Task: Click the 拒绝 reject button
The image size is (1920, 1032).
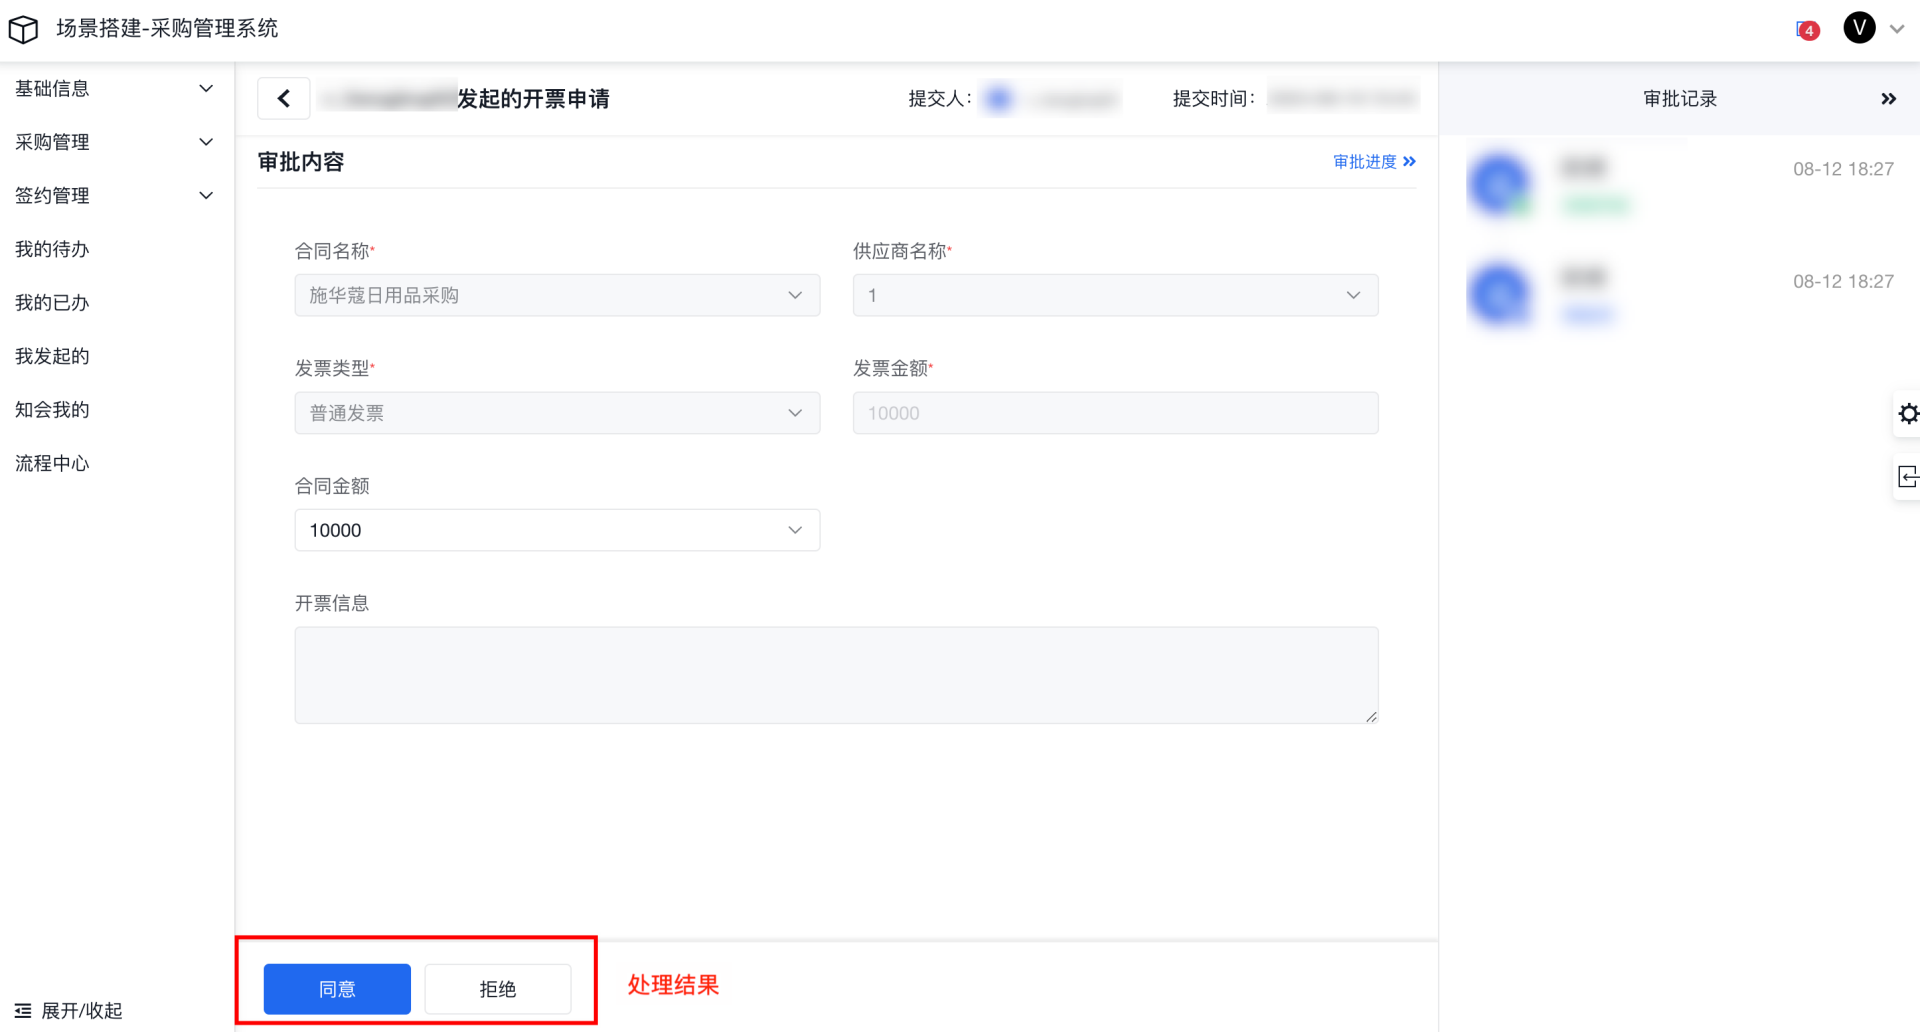Action: pyautogui.click(x=498, y=989)
